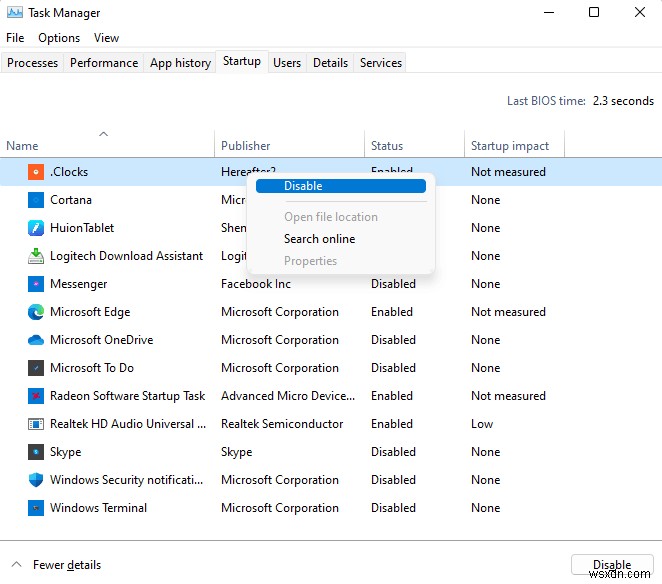Click the Cortana app icon

click(36, 200)
